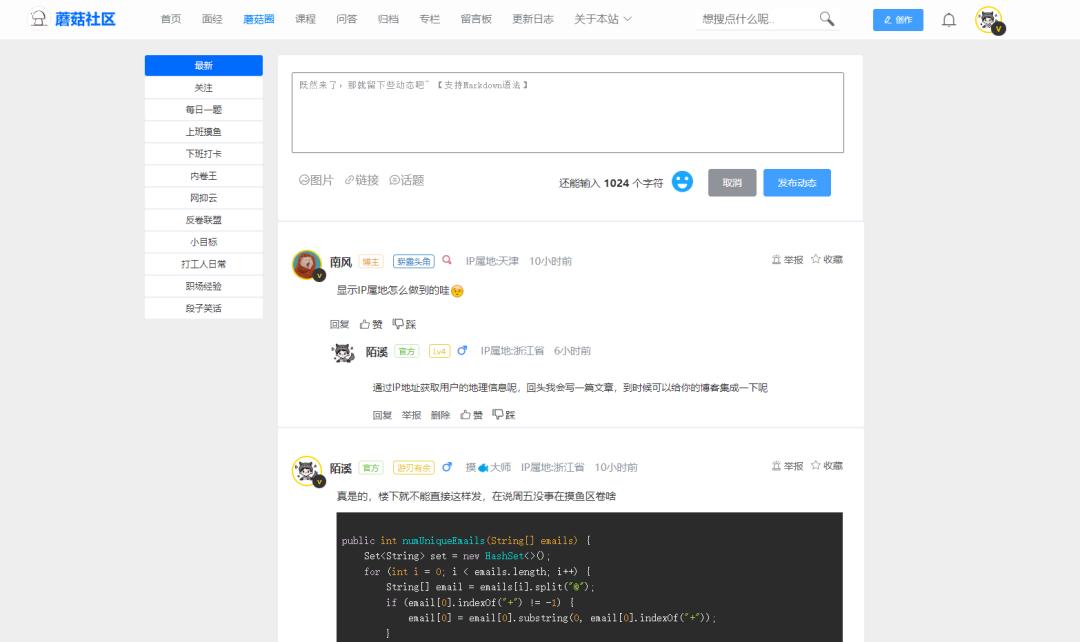Click the notification bell icon in navbar
The width and height of the screenshot is (1080, 642).
pos(948,19)
